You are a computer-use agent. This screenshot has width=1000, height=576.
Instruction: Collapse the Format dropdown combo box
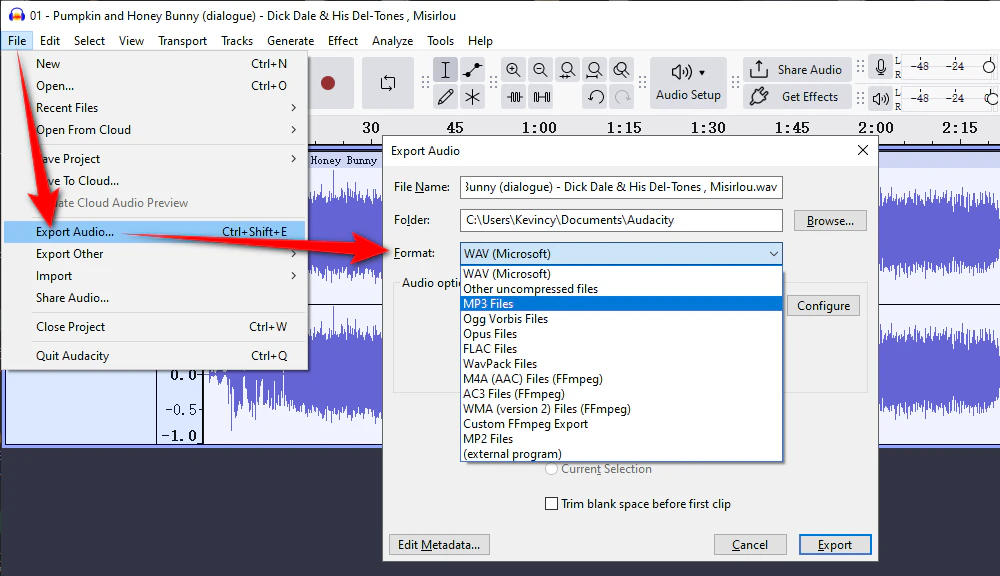coord(621,253)
